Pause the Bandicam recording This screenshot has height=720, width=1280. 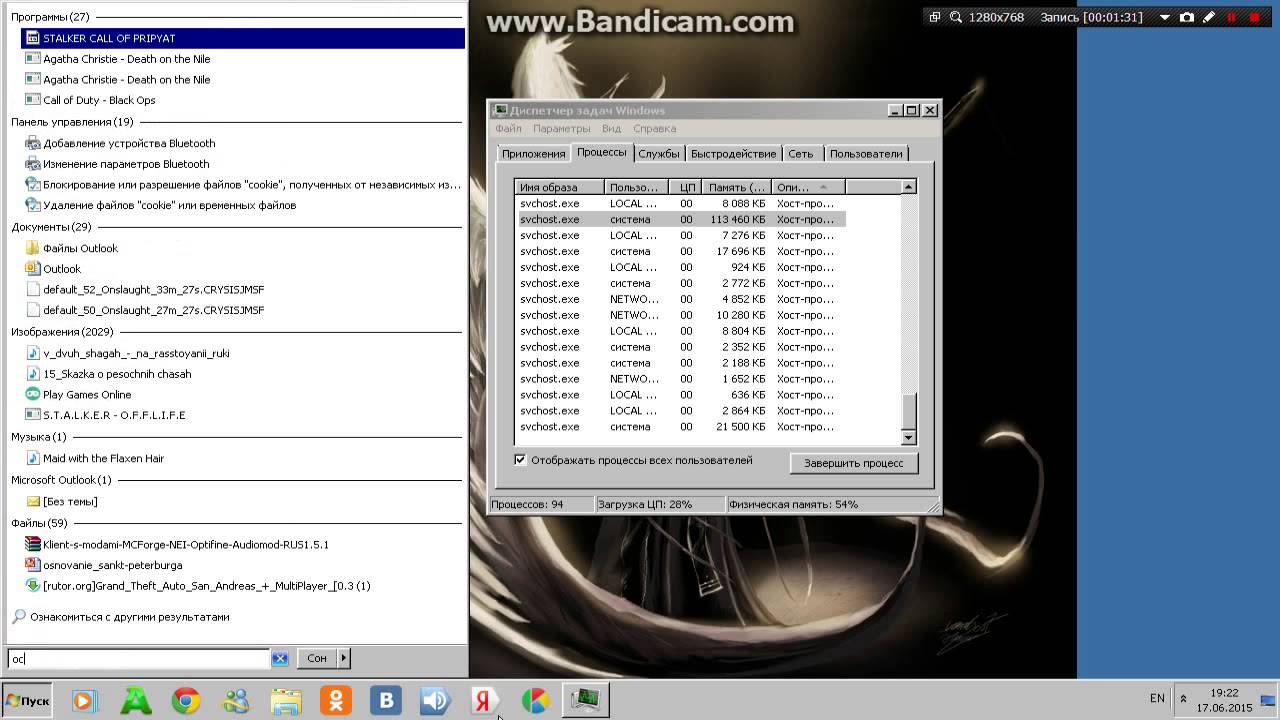pyautogui.click(x=1232, y=17)
